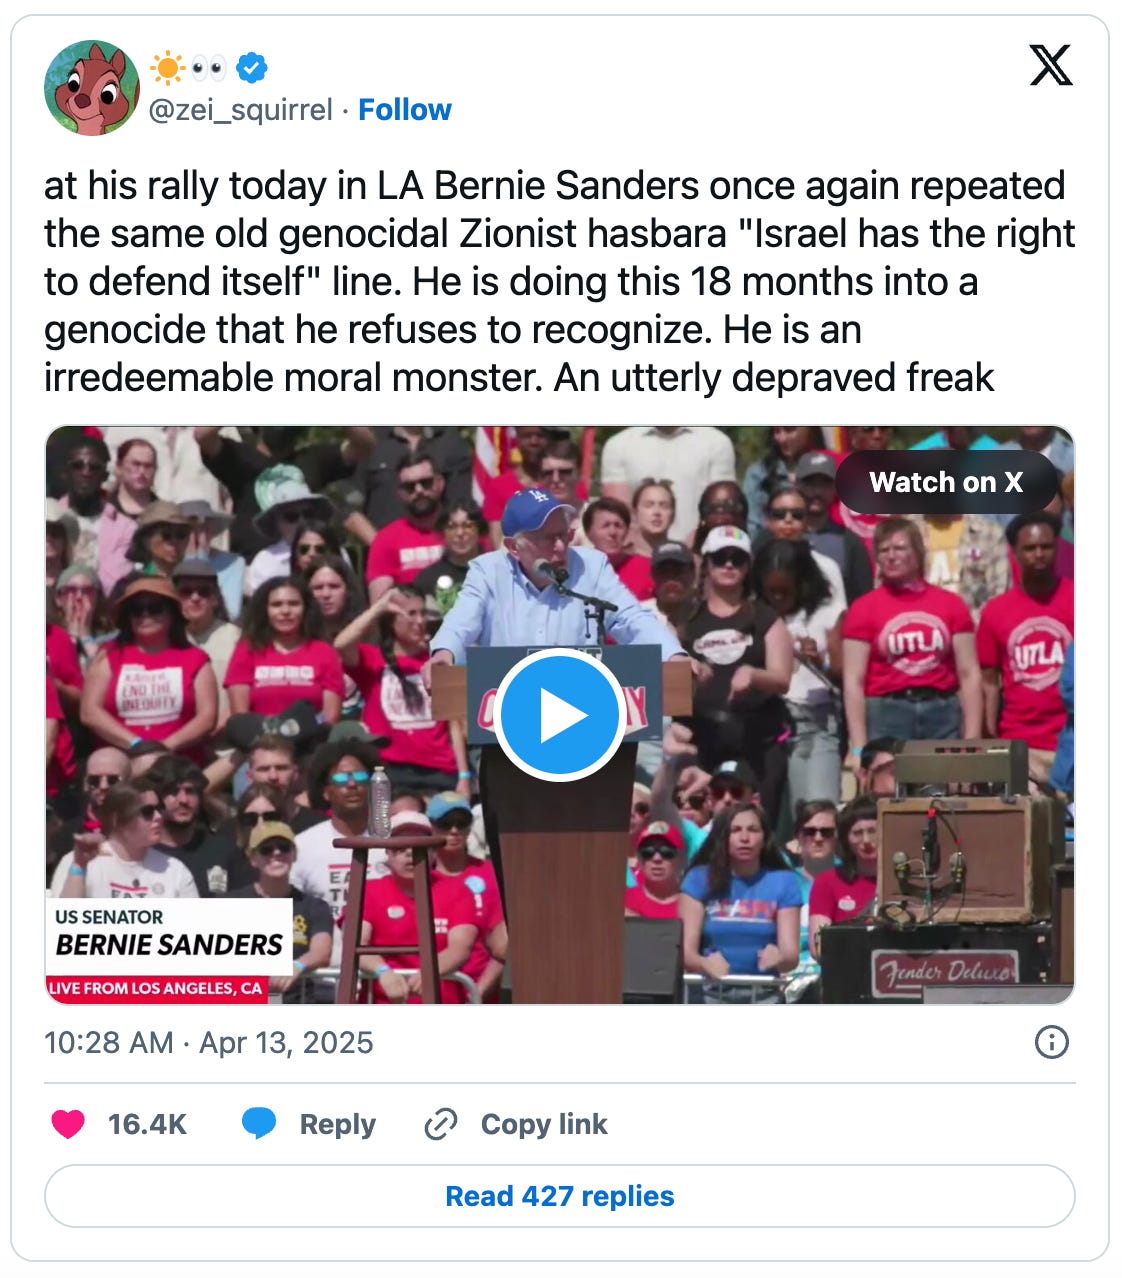Click the blue reply speech bubble icon
1122x1278 pixels.
[259, 1124]
